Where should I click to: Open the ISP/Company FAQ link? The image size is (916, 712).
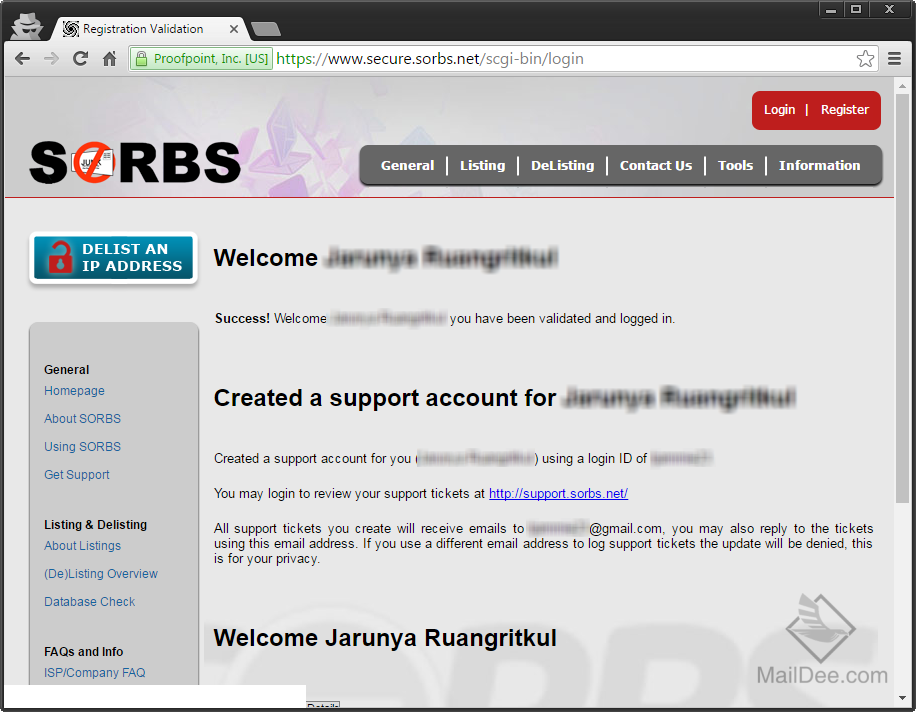click(95, 673)
